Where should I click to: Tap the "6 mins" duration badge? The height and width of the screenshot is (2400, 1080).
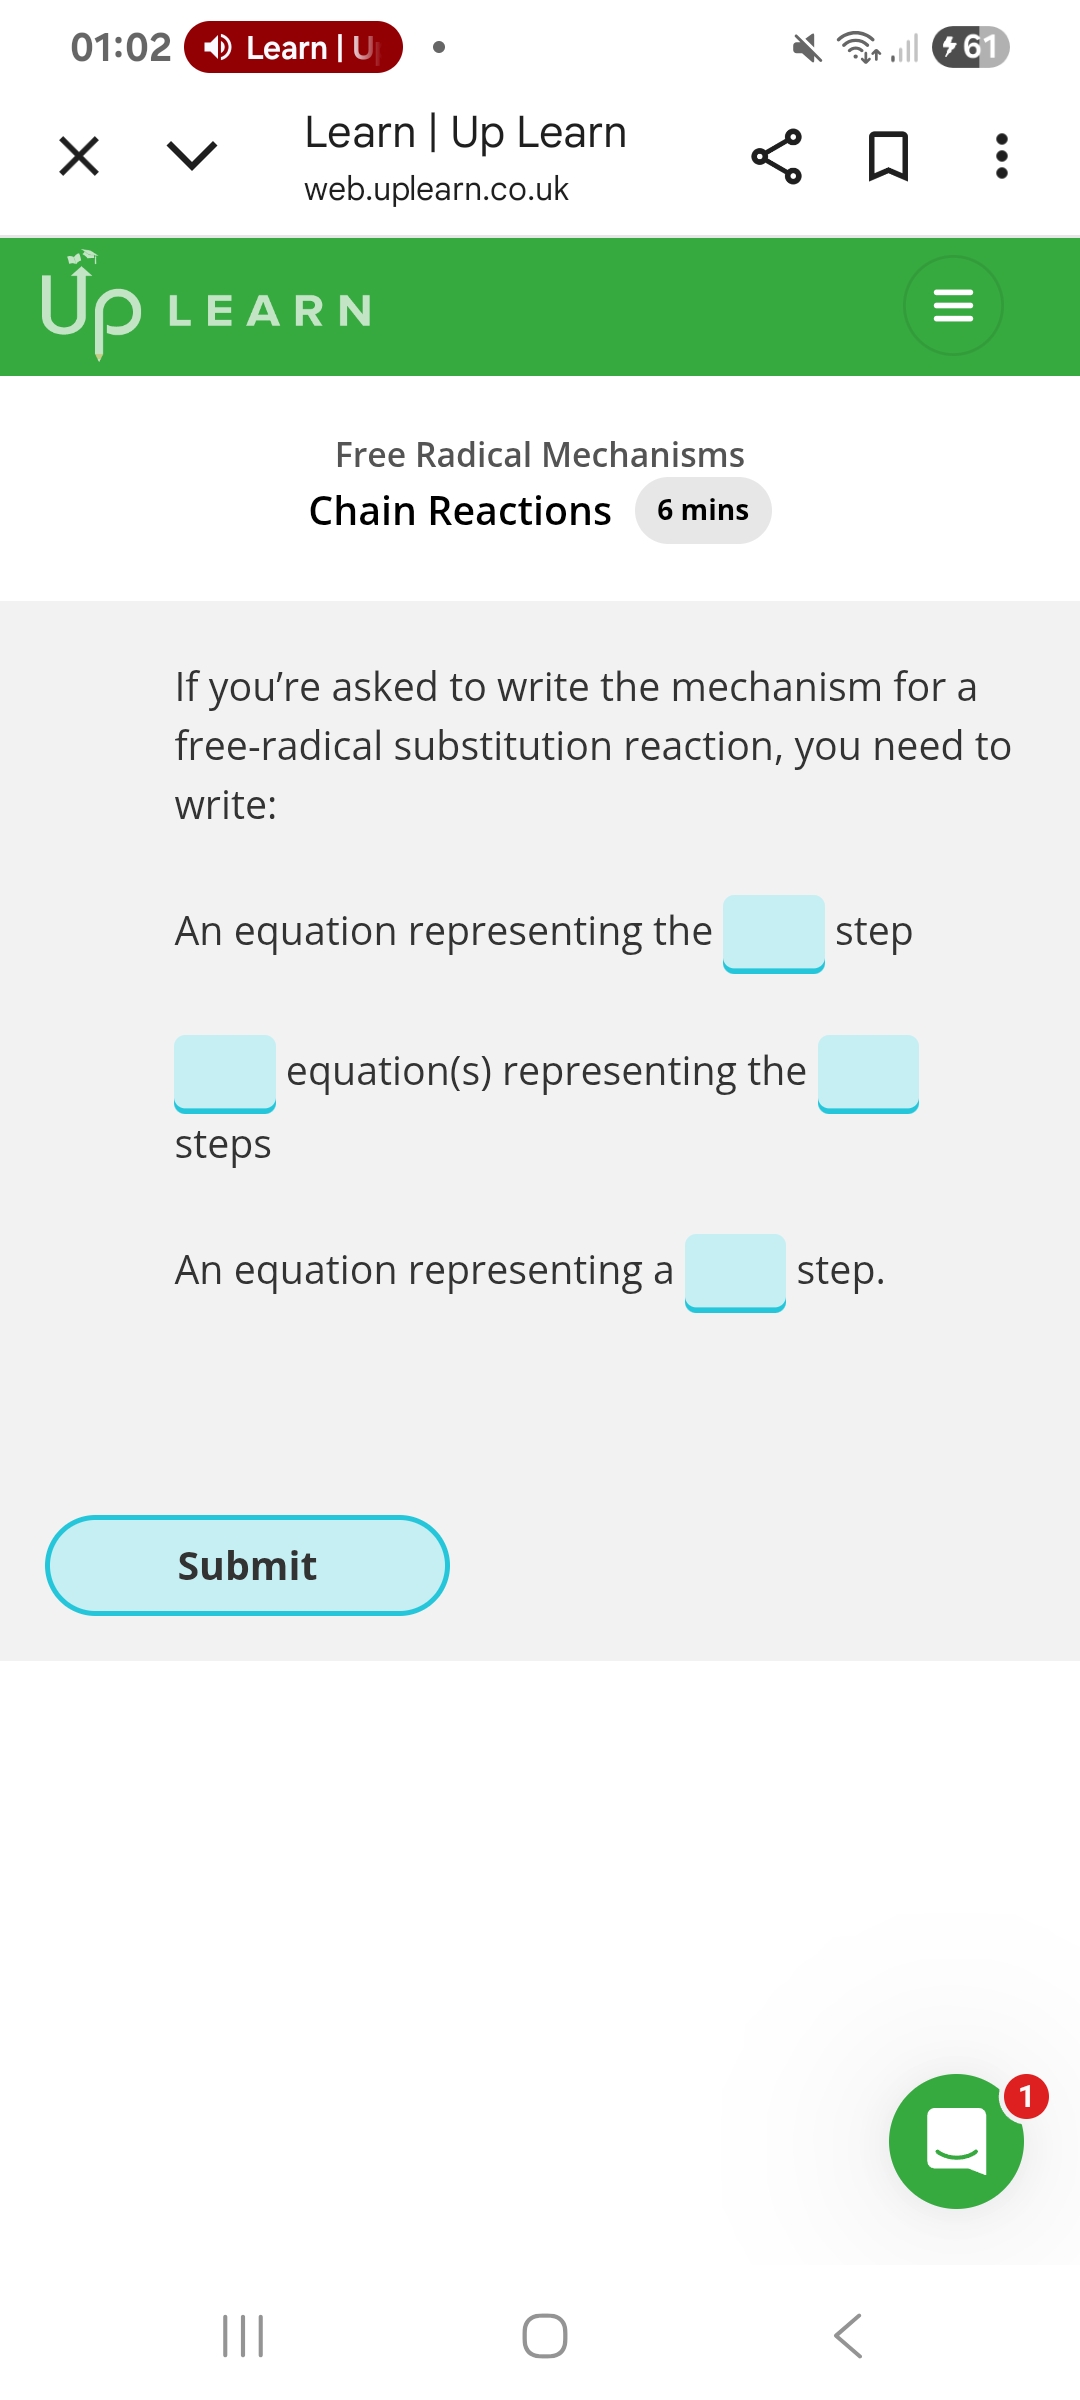[702, 510]
